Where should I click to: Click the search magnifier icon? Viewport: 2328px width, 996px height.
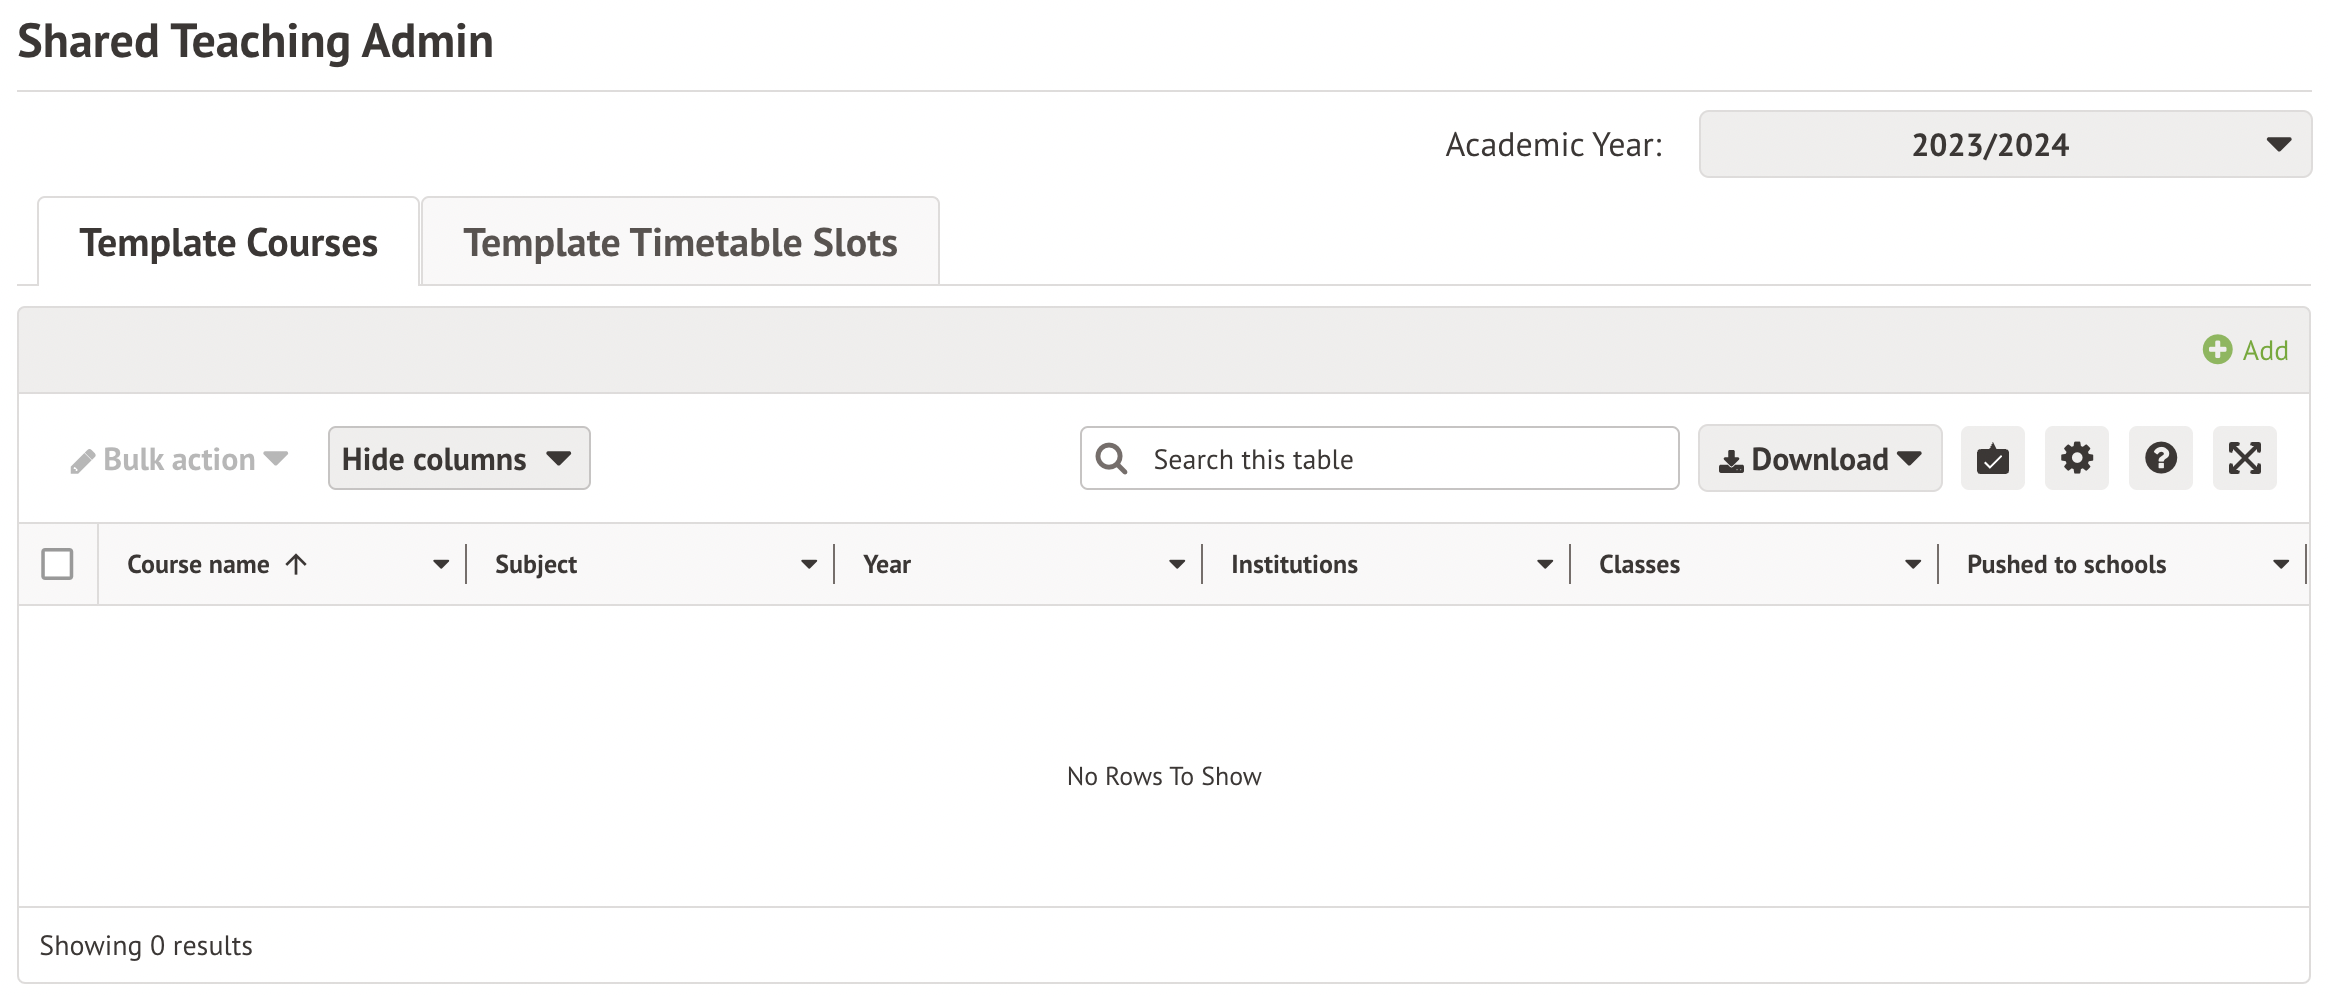(1111, 459)
